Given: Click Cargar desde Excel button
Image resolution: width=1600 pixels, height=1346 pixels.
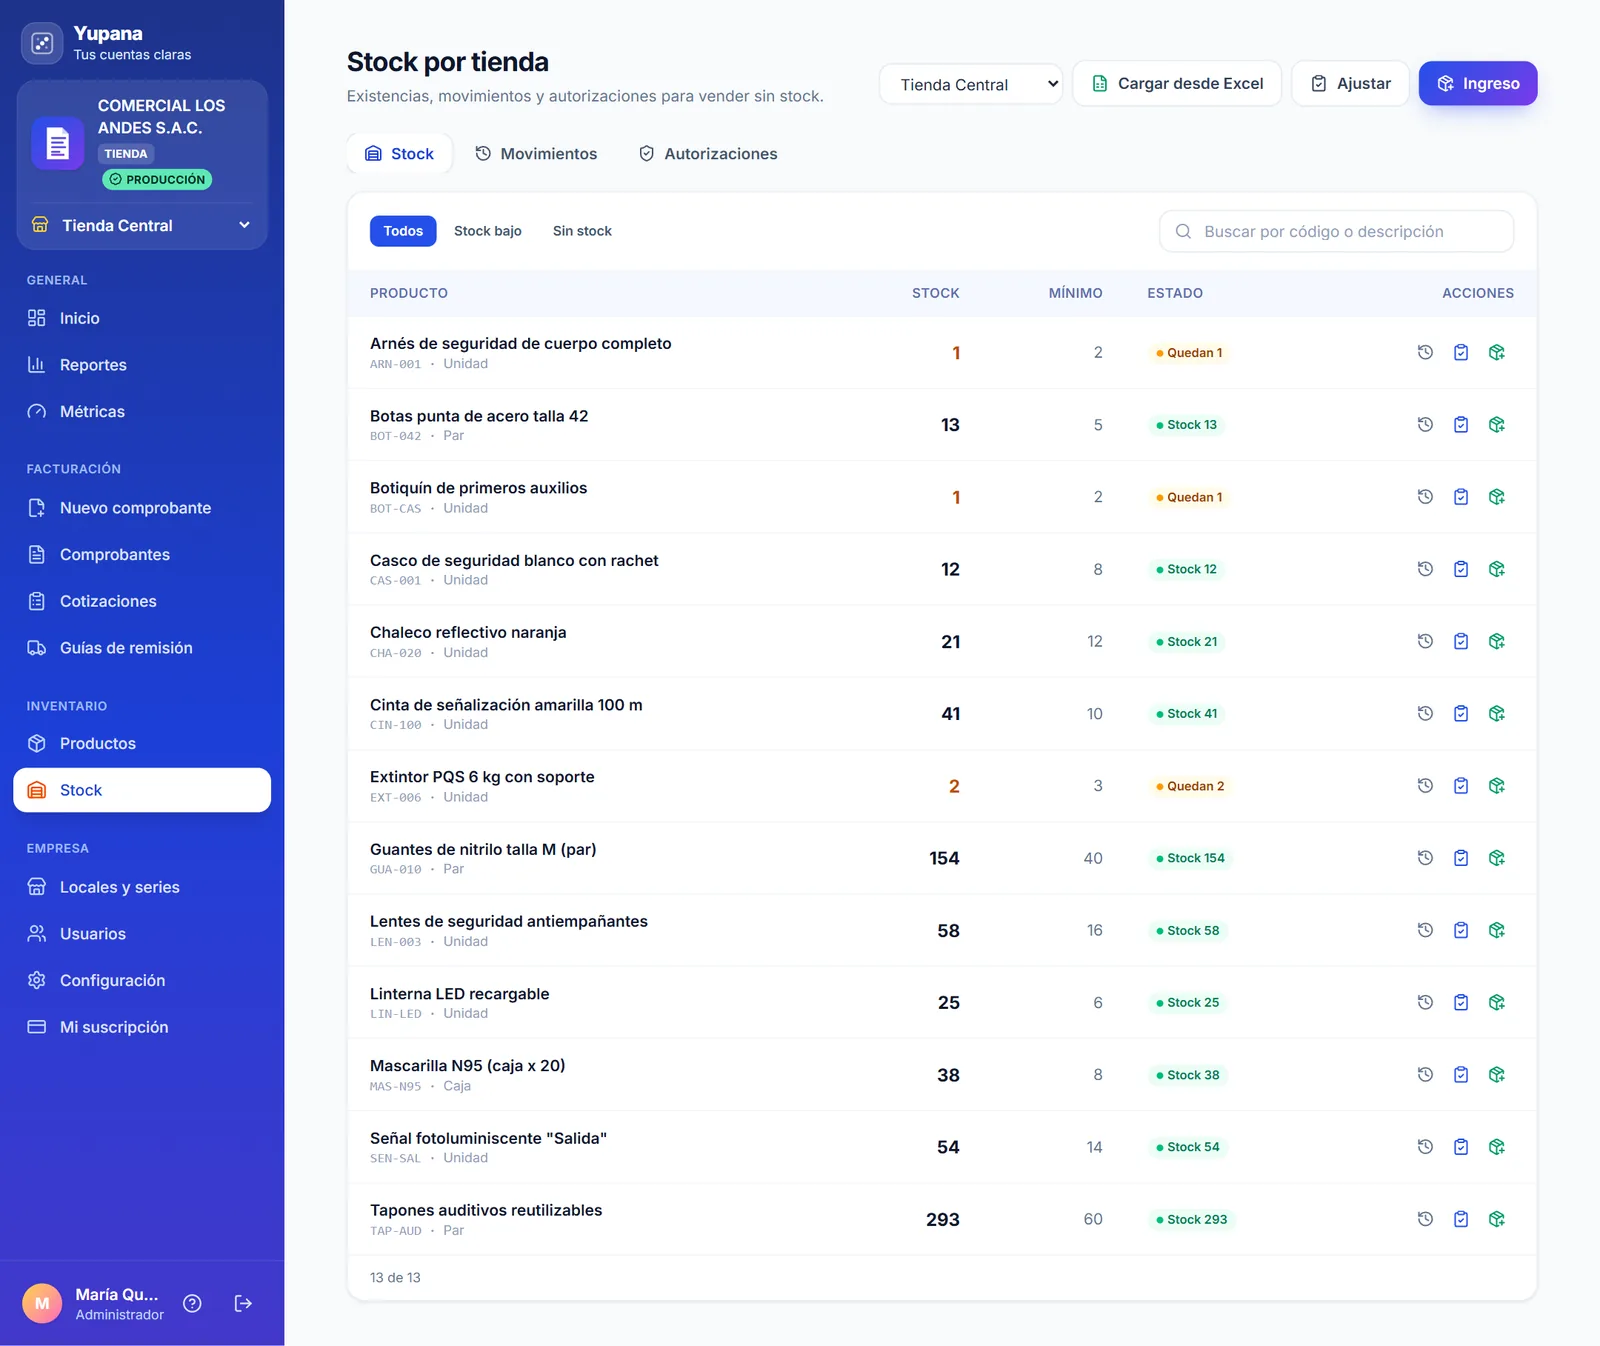Looking at the screenshot, I should click(x=1177, y=83).
